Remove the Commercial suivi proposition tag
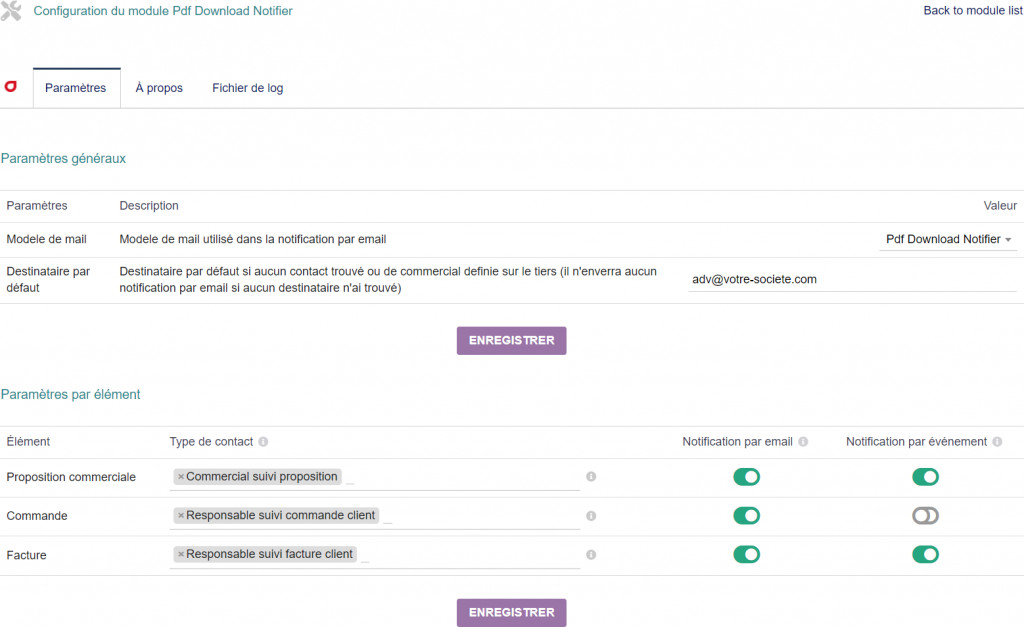The width and height of the screenshot is (1024, 627). tap(180, 477)
